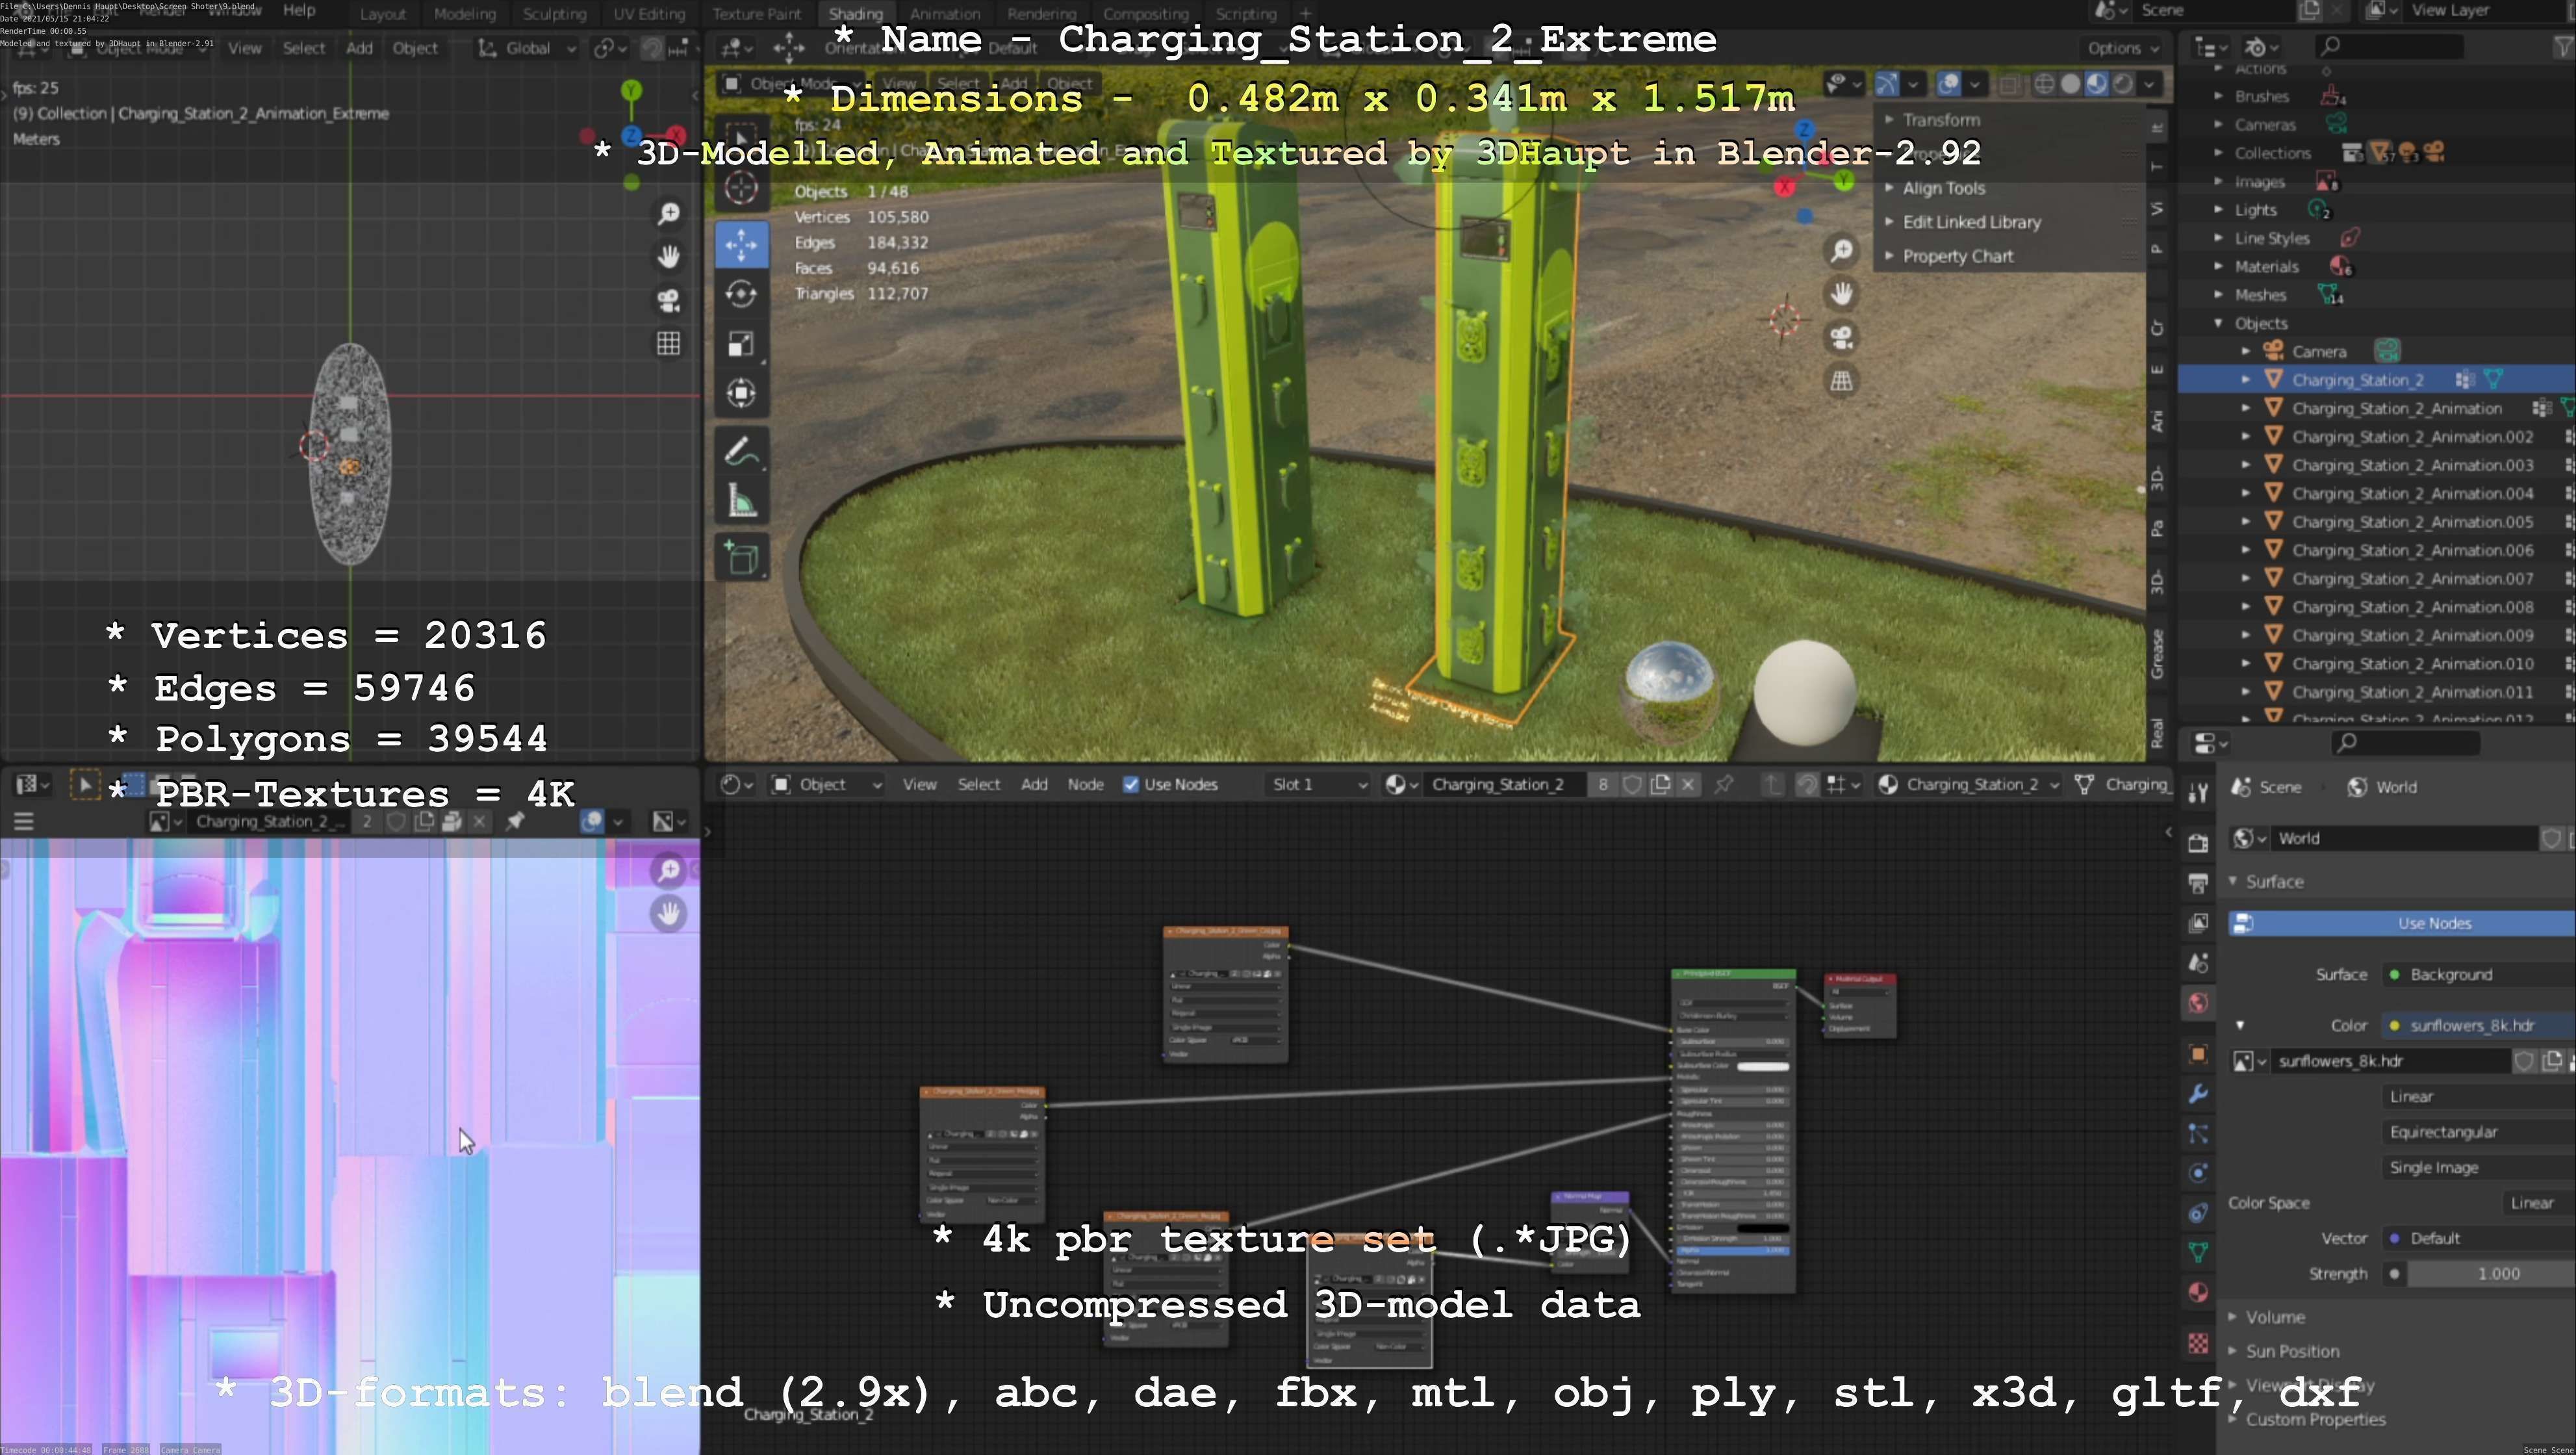Toggle camera view icon in main viewport

pos(1841,337)
